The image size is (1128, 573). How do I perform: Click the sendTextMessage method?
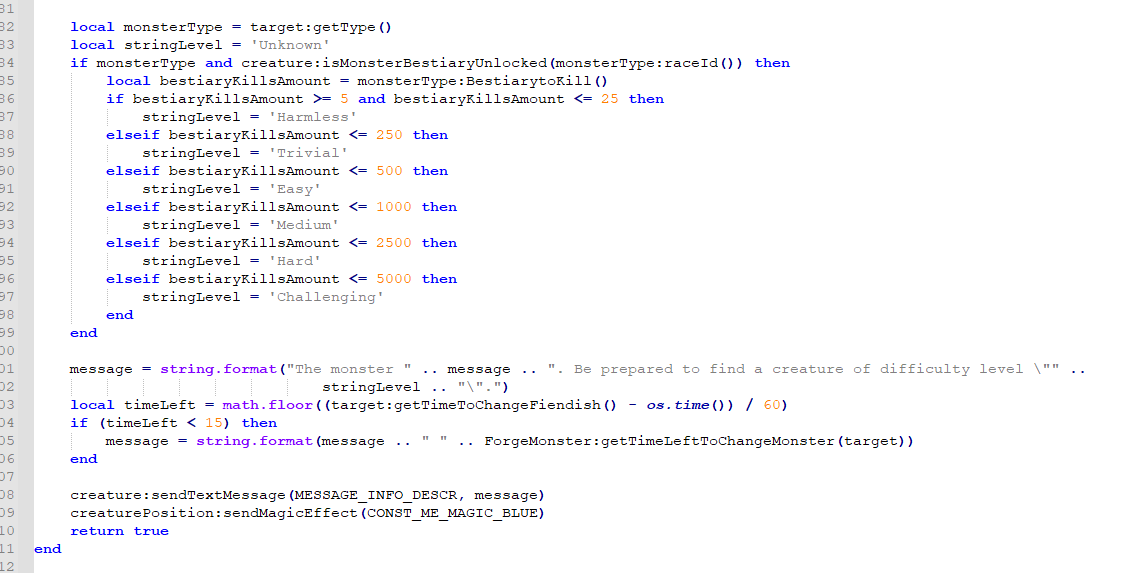218,495
